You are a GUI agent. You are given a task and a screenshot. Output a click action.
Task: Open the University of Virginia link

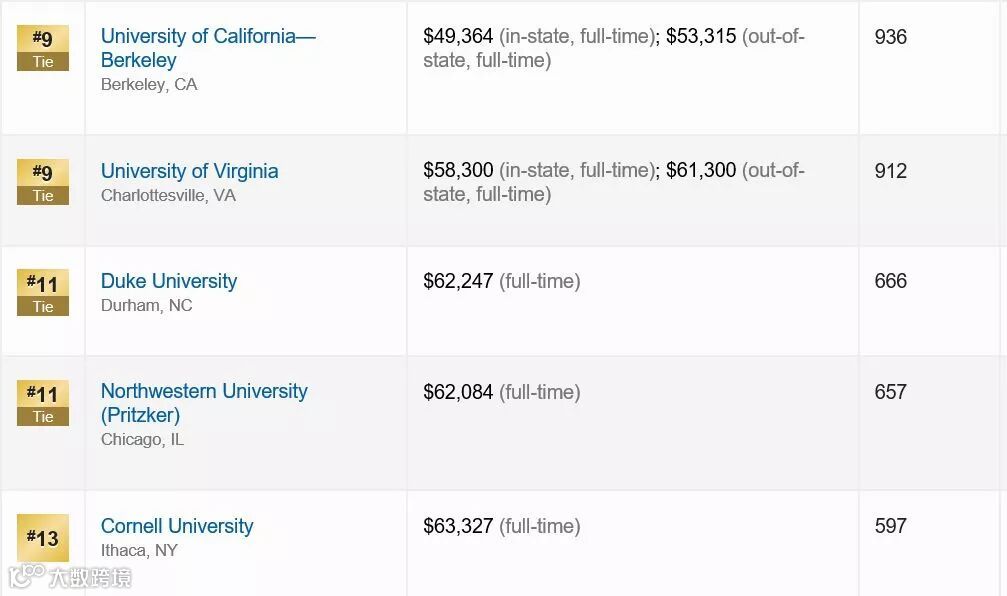(x=189, y=171)
